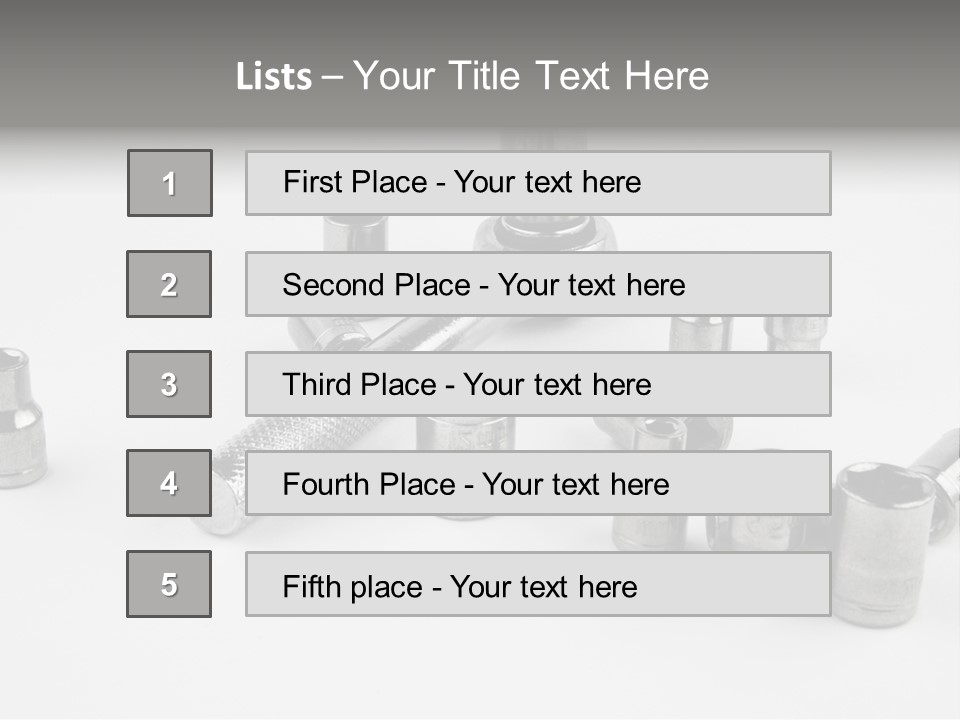Screen dimensions: 960x720
Task: Click the Fifth place text box
Action: click(538, 584)
